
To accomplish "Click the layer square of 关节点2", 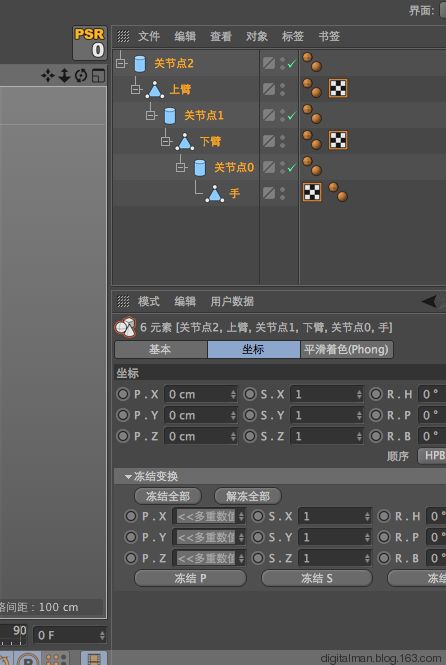I will tap(269, 63).
